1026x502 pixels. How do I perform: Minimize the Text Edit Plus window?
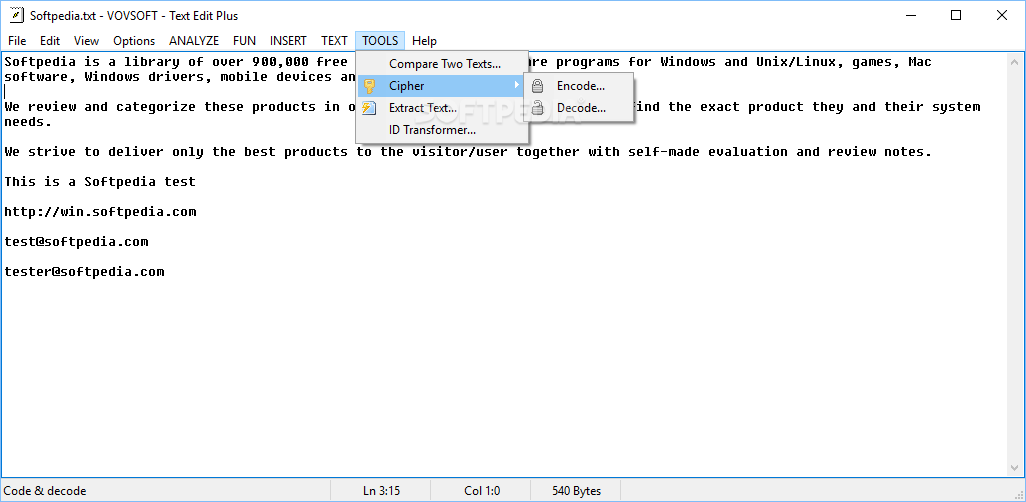(x=911, y=16)
